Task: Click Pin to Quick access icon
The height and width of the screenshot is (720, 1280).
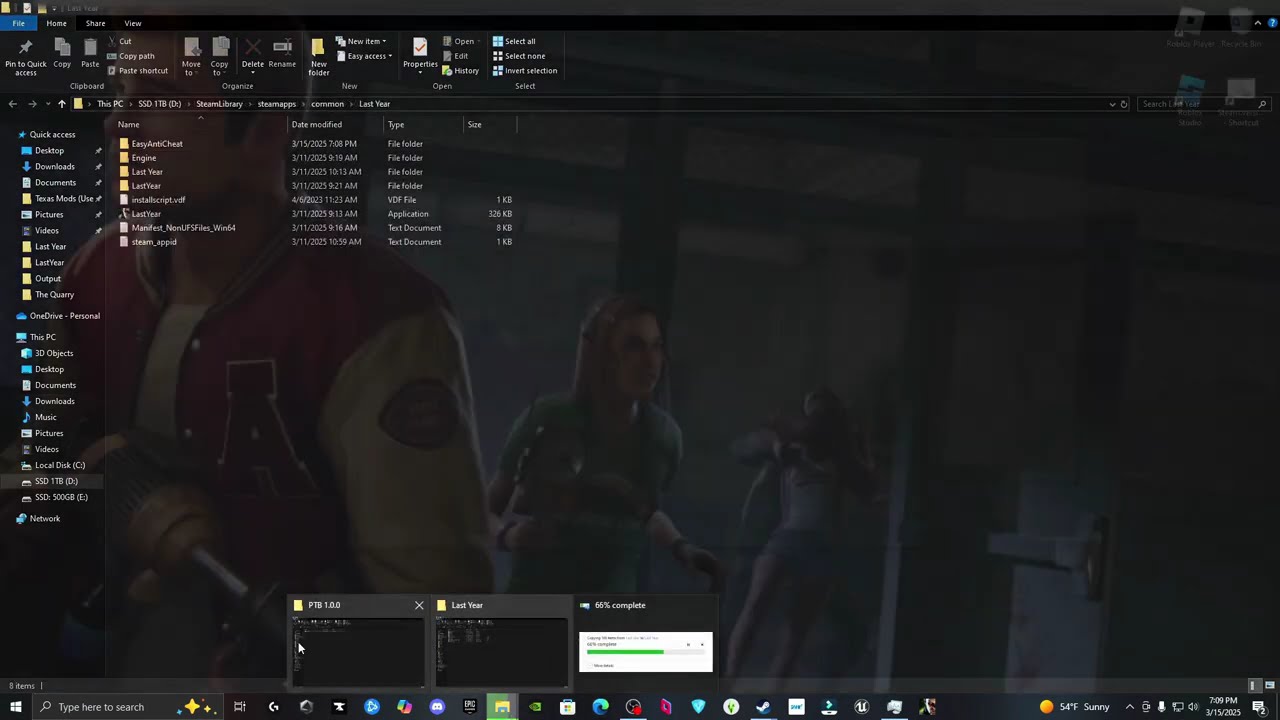Action: tap(25, 57)
